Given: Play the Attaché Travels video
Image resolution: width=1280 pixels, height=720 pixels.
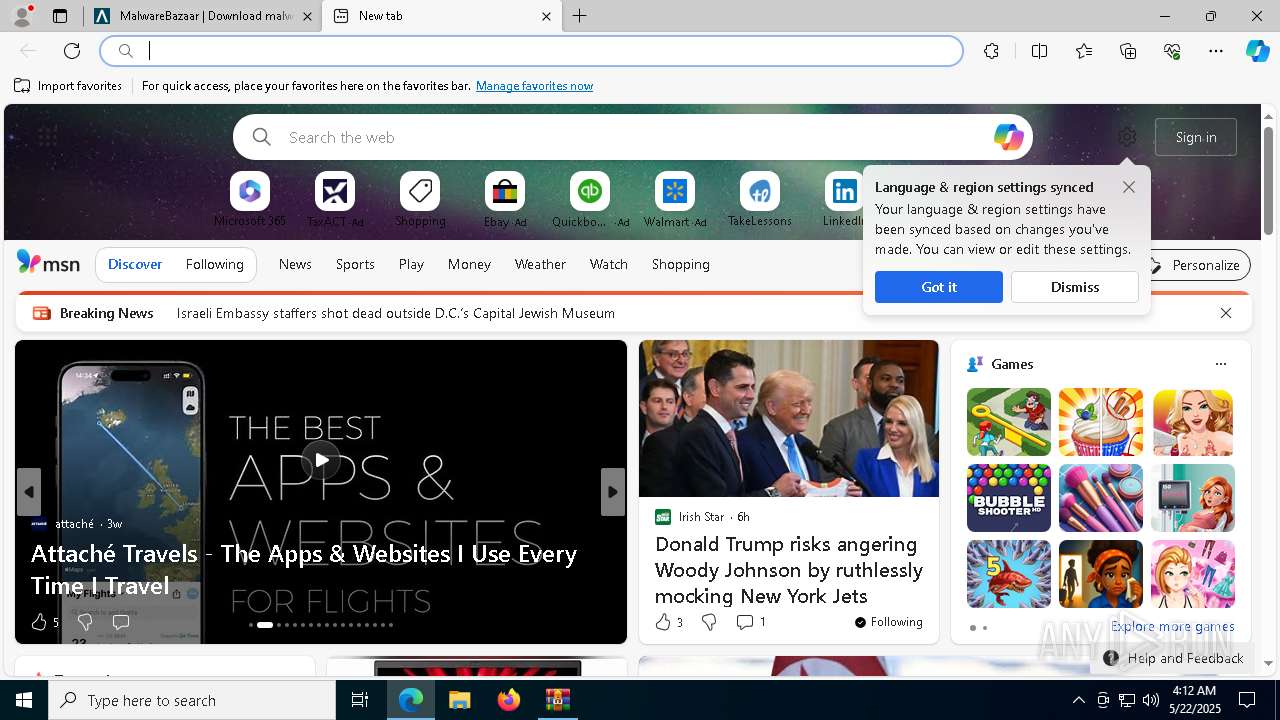Looking at the screenshot, I should (321, 460).
